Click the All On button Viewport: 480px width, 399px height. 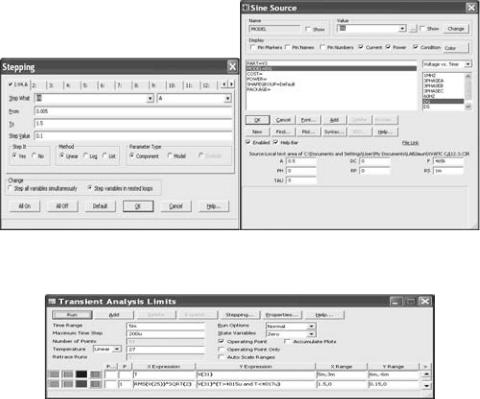pyautogui.click(x=24, y=206)
